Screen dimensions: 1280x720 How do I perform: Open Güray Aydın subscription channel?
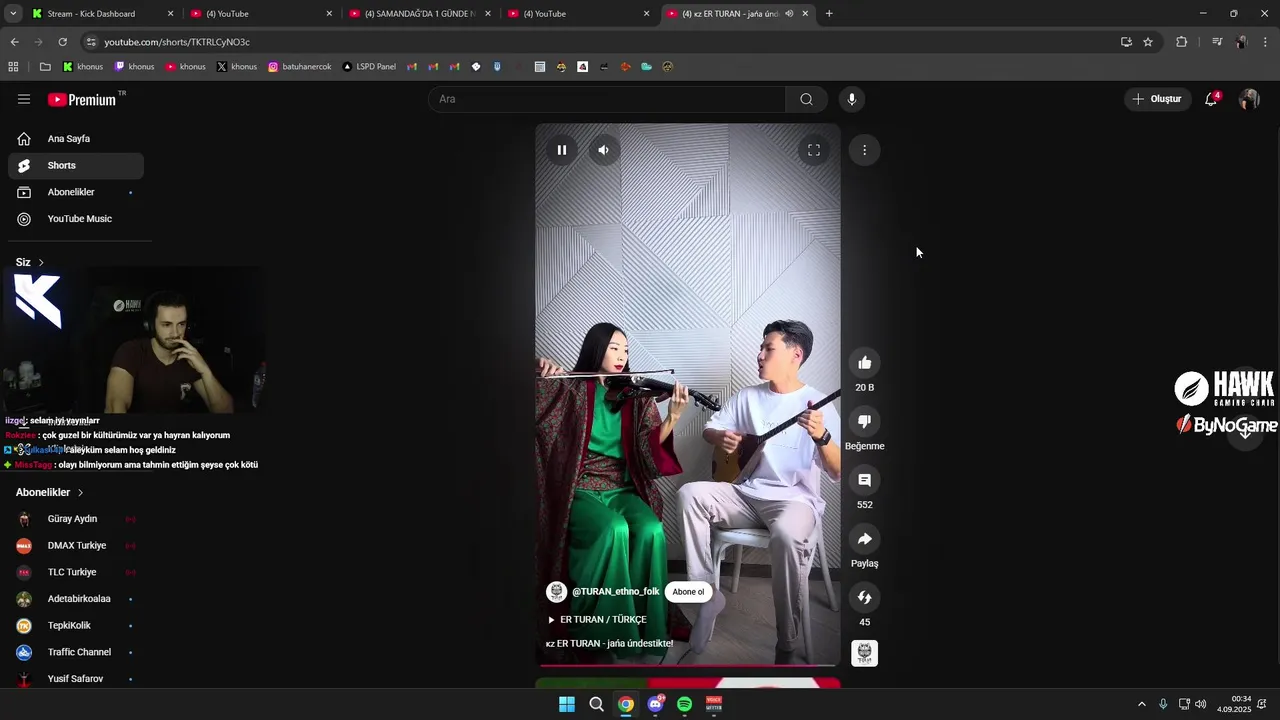point(76,519)
